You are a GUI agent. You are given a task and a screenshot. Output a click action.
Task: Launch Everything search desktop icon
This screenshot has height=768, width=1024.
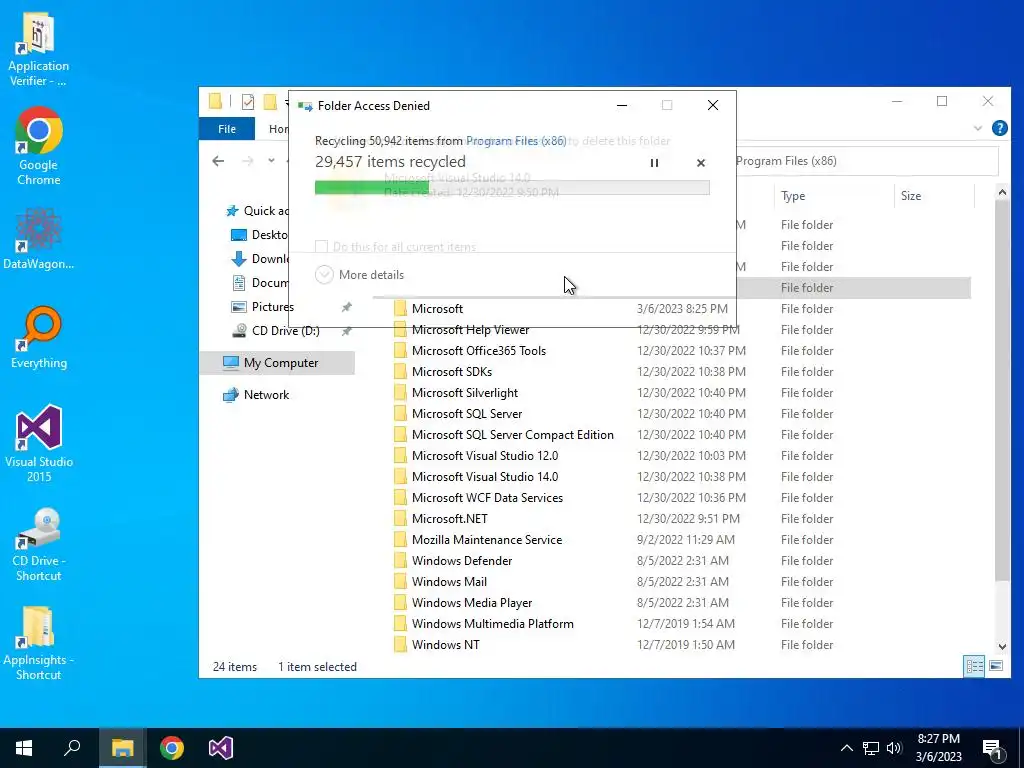38,337
